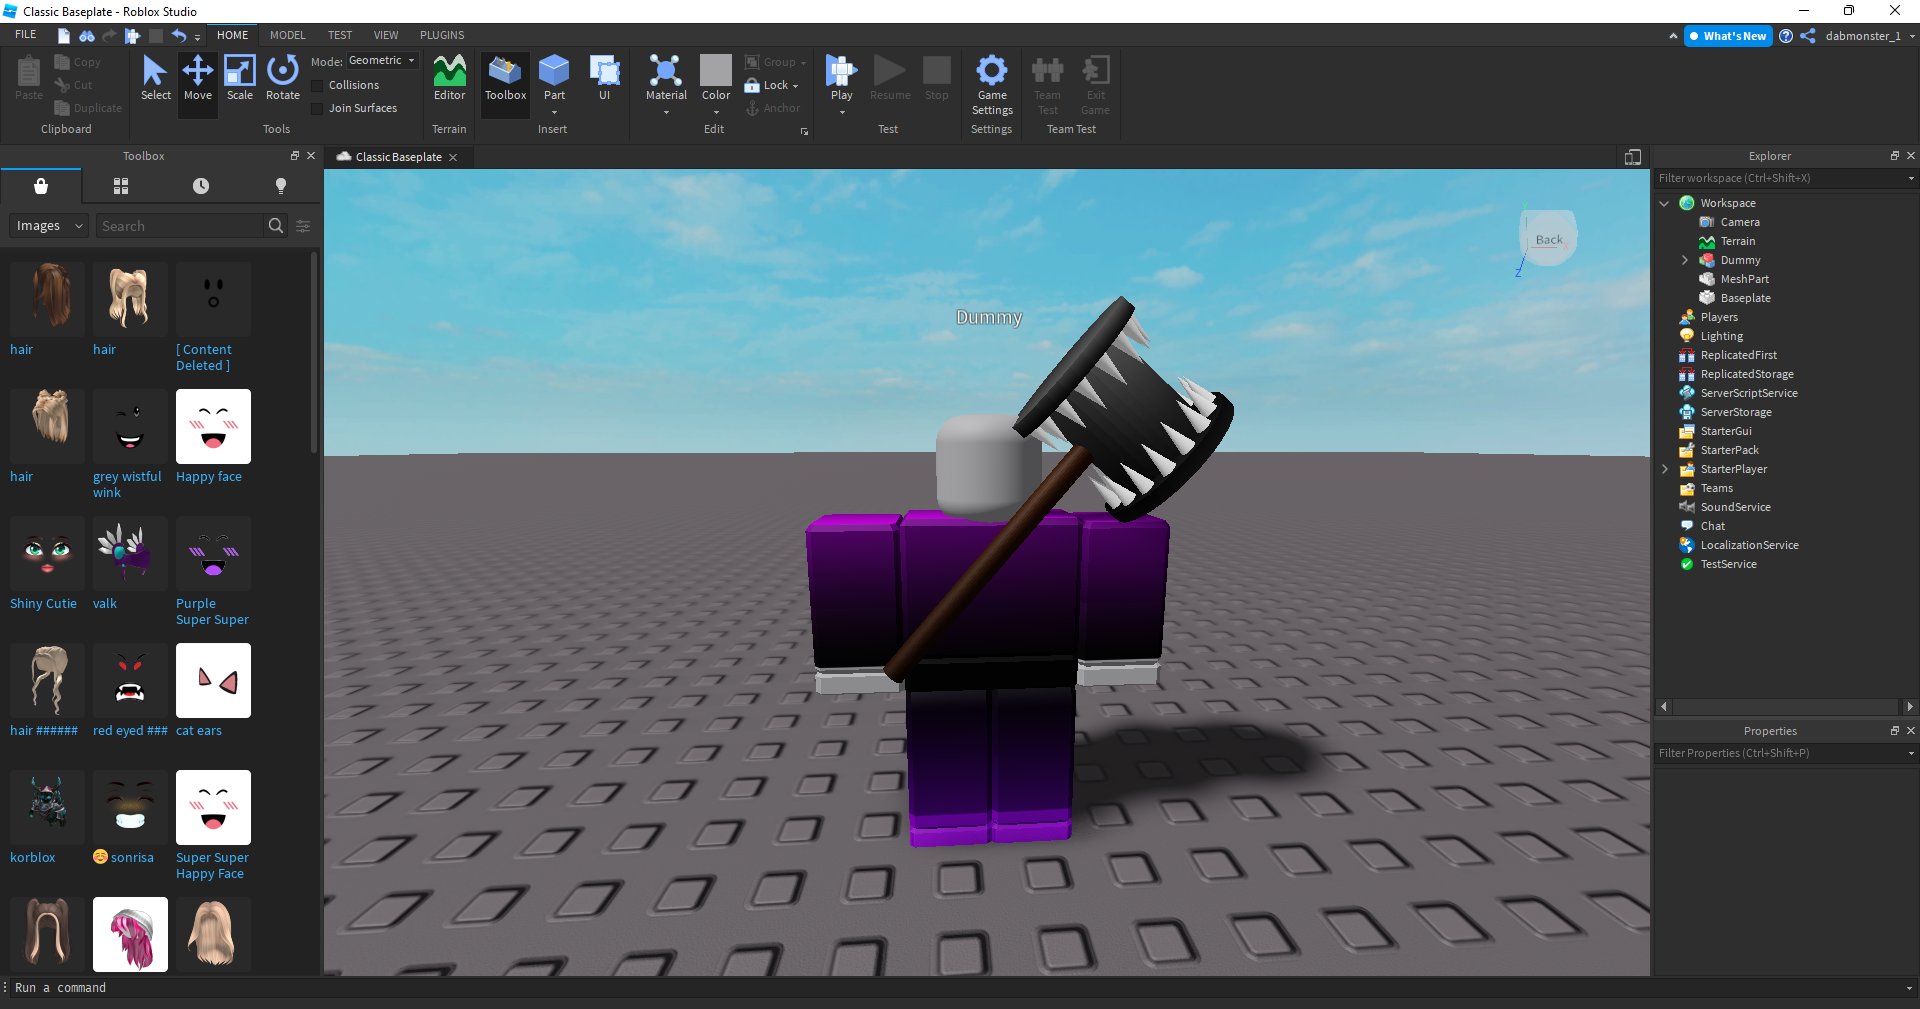Viewport: 1920px width, 1009px height.
Task: Select Baseplate in Explorer
Action: pyautogui.click(x=1745, y=298)
